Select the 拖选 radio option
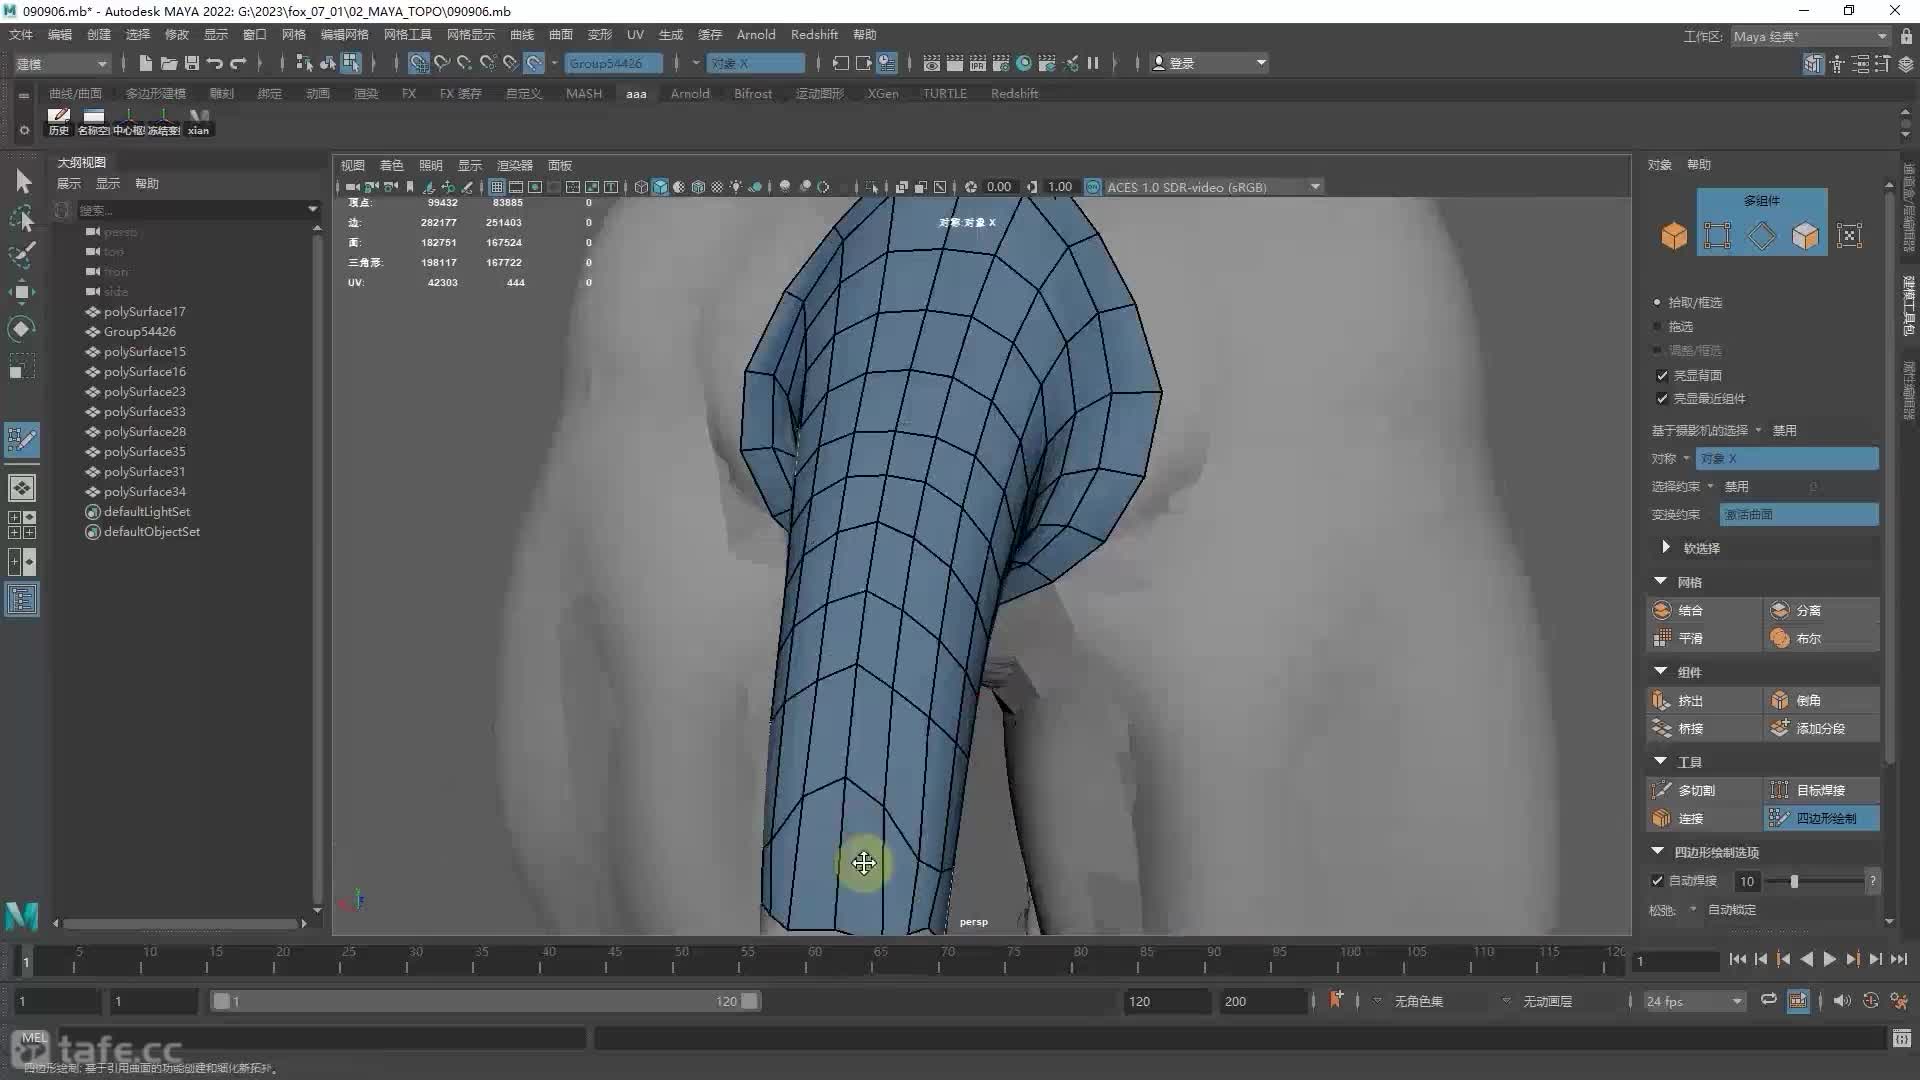The image size is (1920, 1080). [x=1657, y=327]
